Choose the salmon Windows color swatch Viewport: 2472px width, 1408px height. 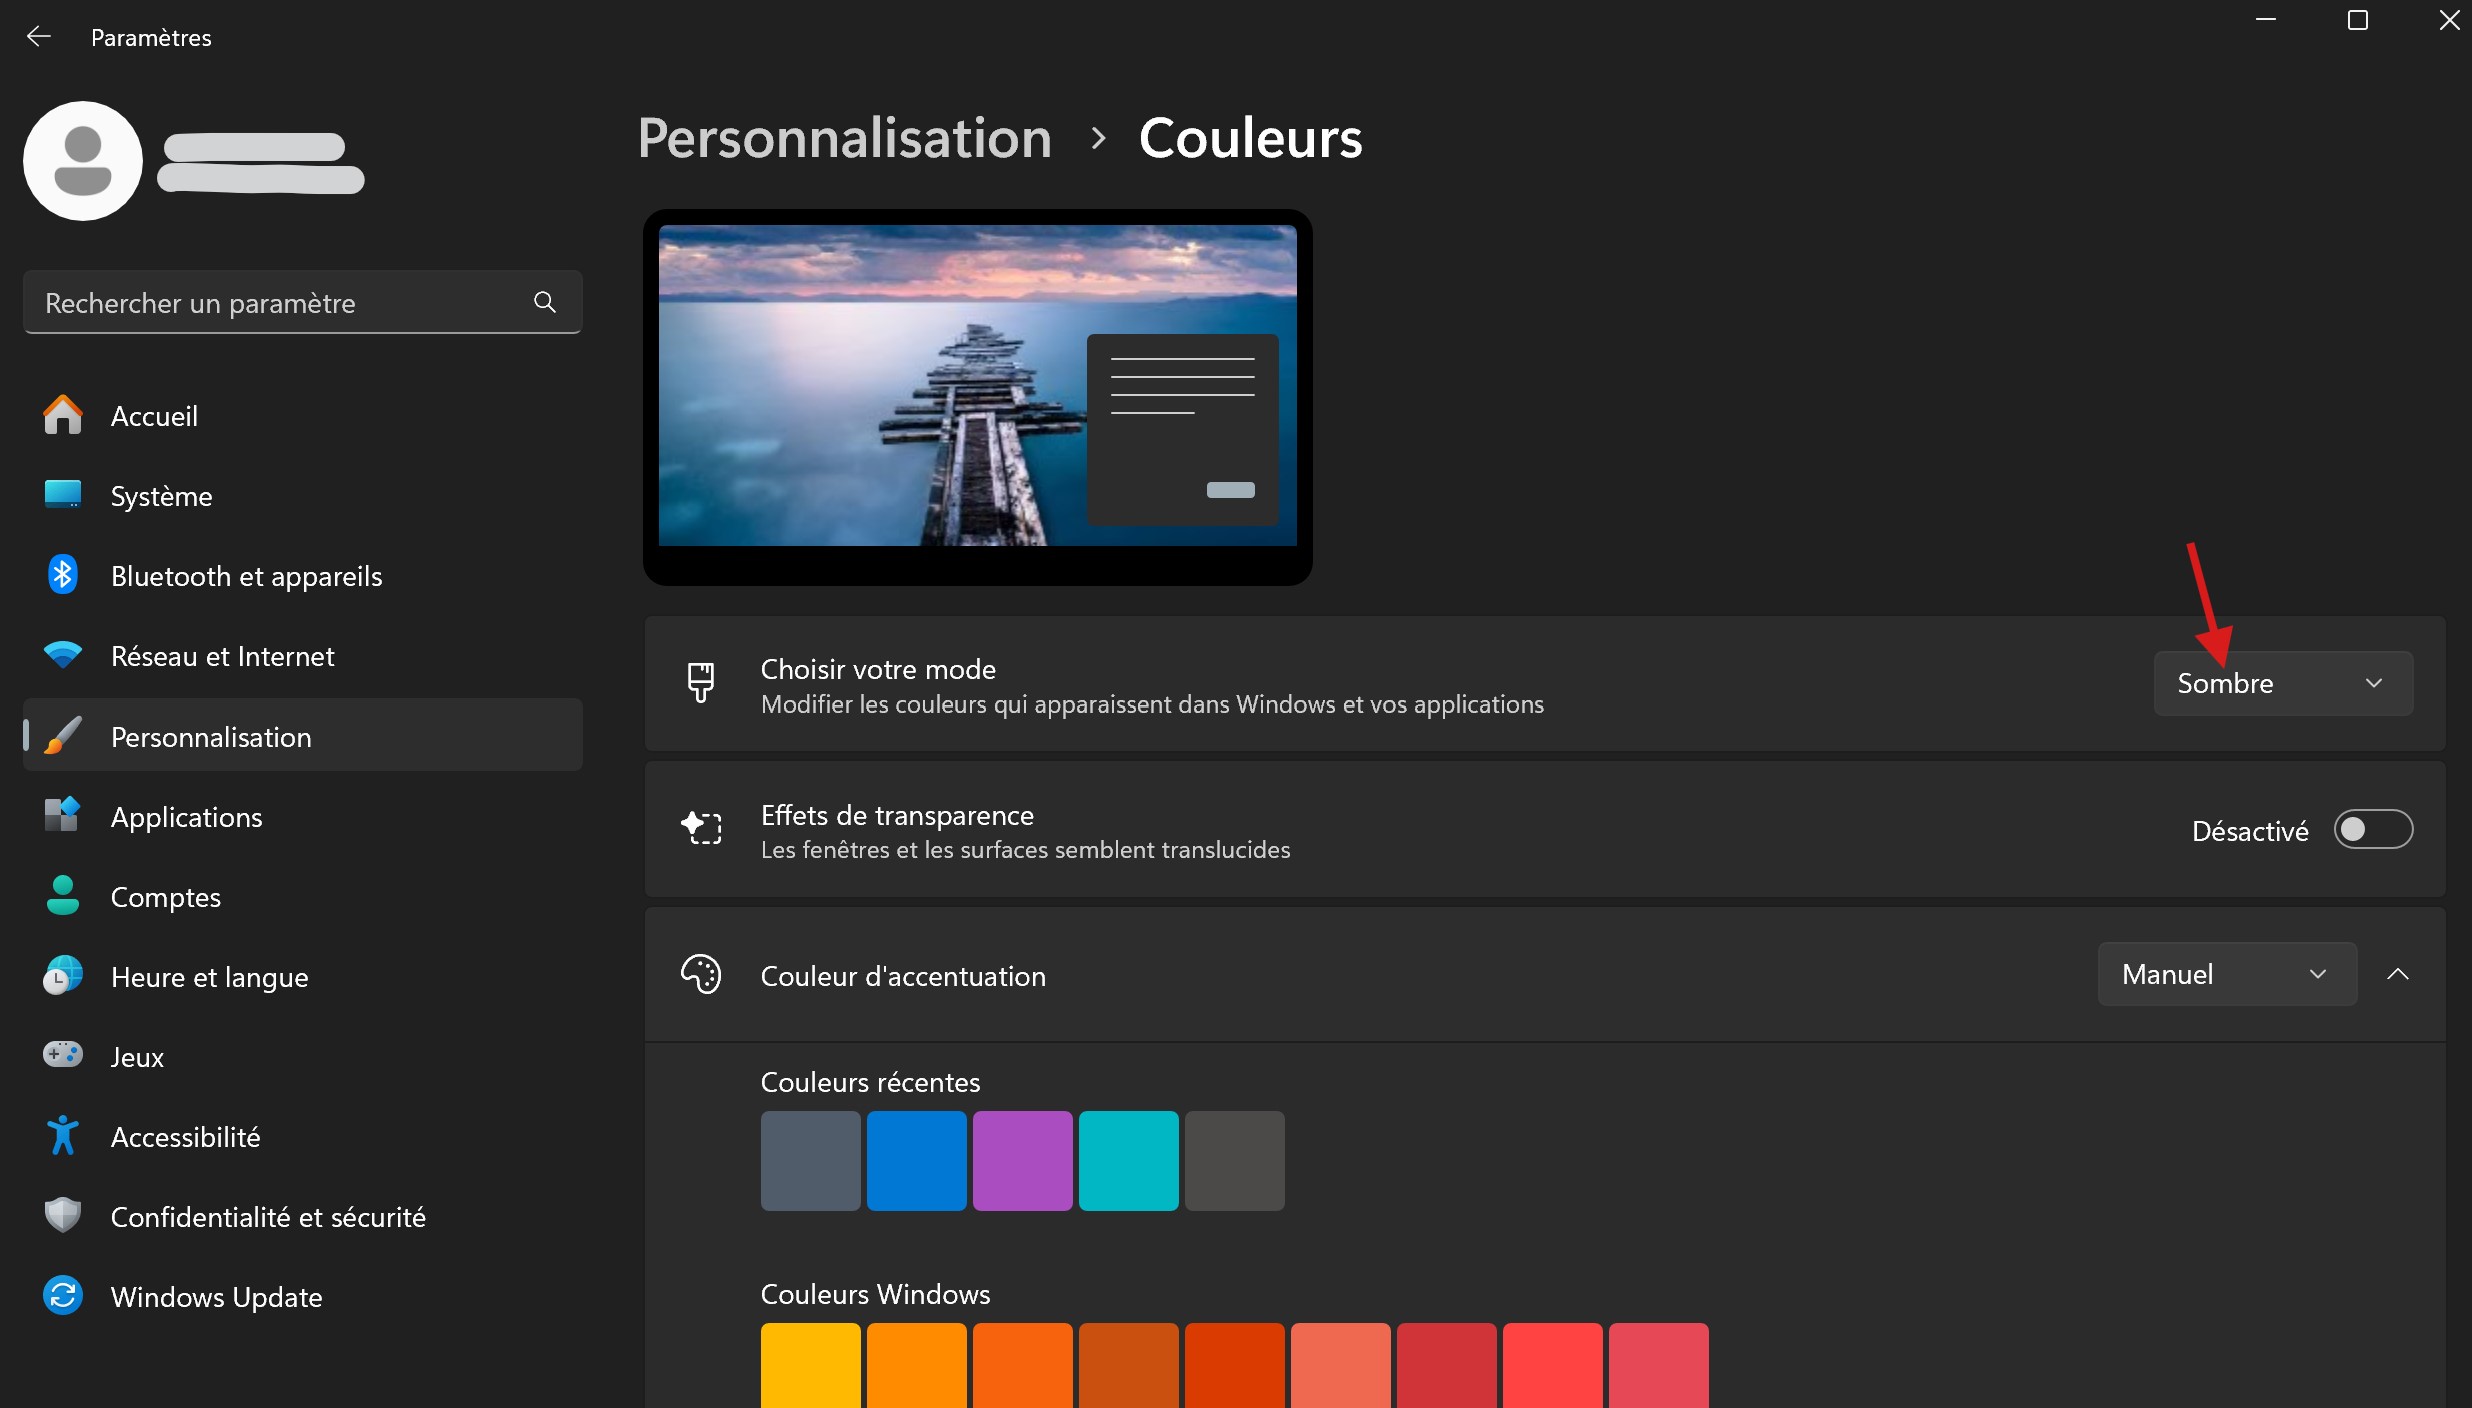click(1341, 1365)
